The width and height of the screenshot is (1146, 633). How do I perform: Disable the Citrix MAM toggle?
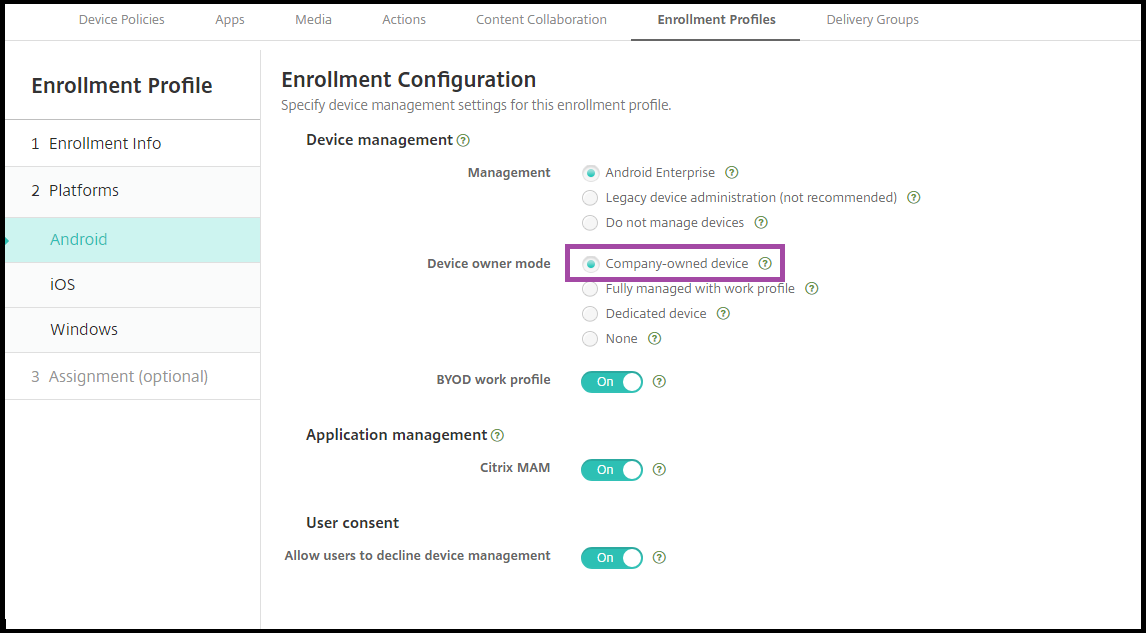(612, 469)
